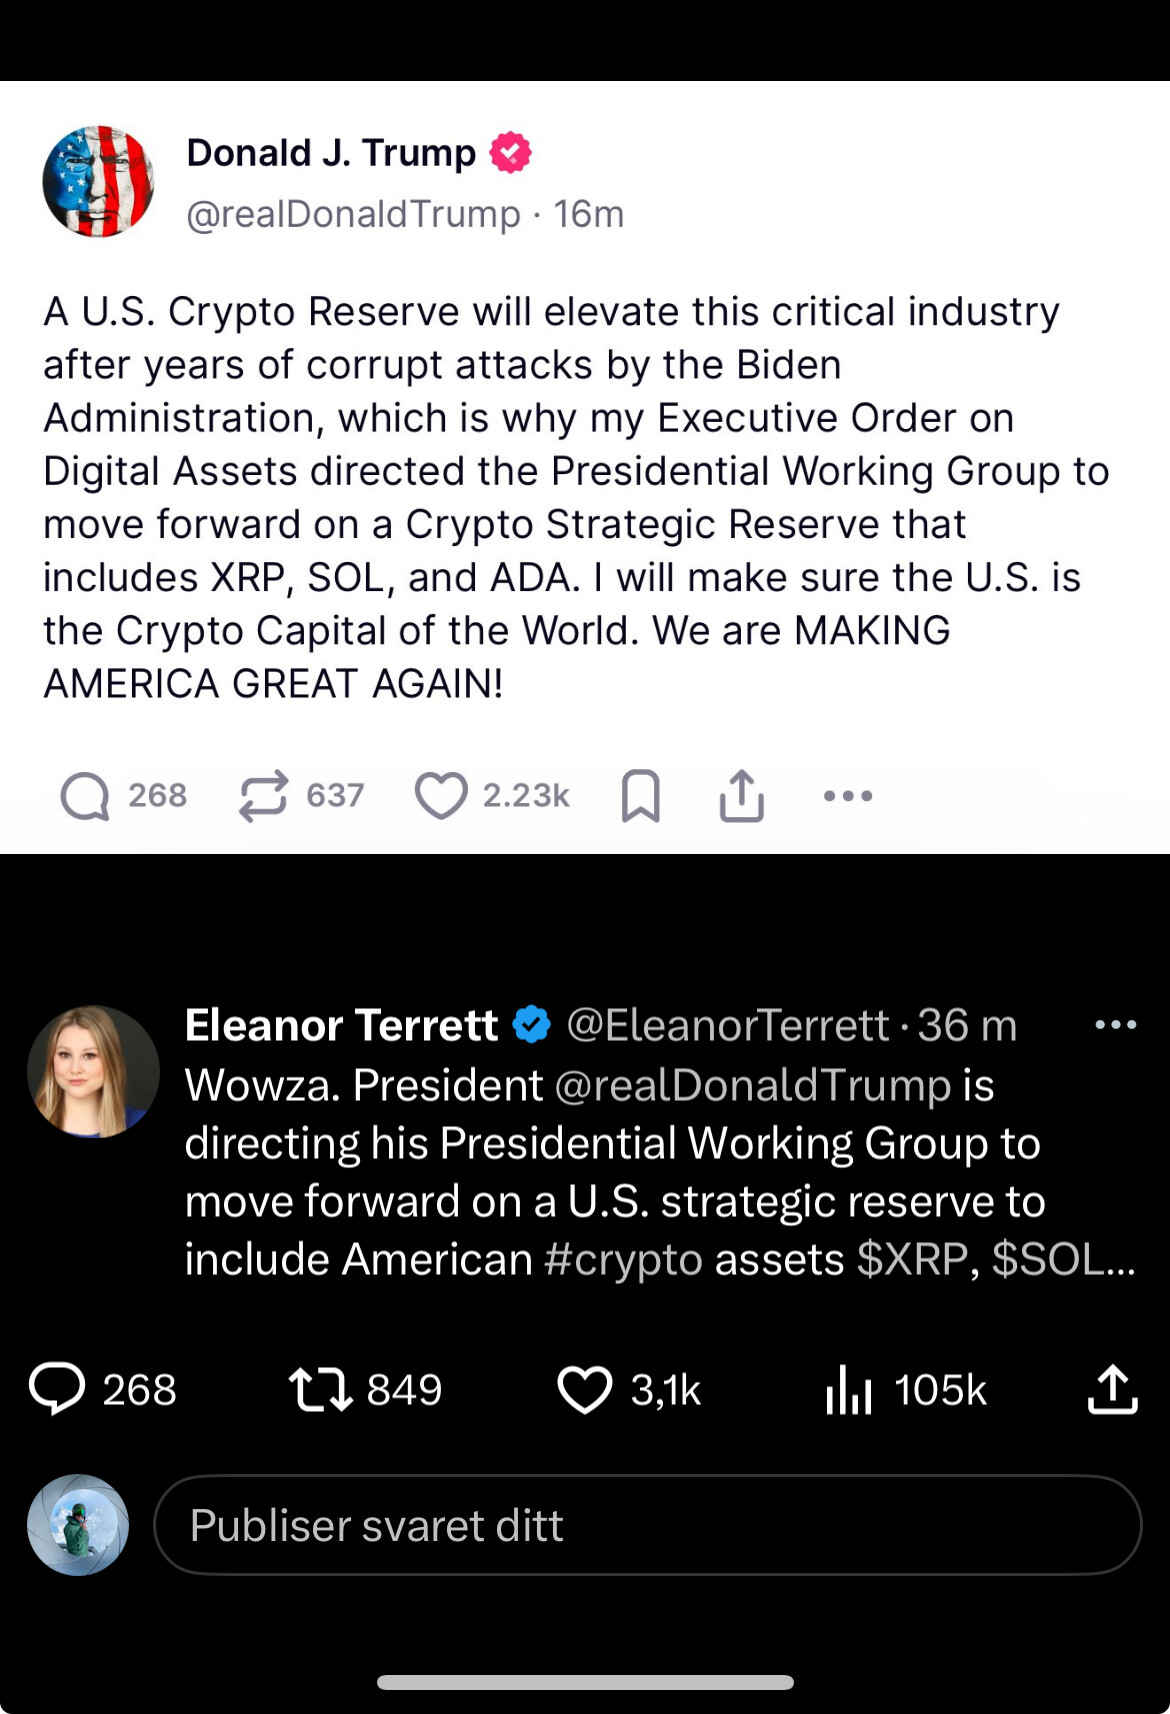View analytics showing 105k views

point(850,1390)
